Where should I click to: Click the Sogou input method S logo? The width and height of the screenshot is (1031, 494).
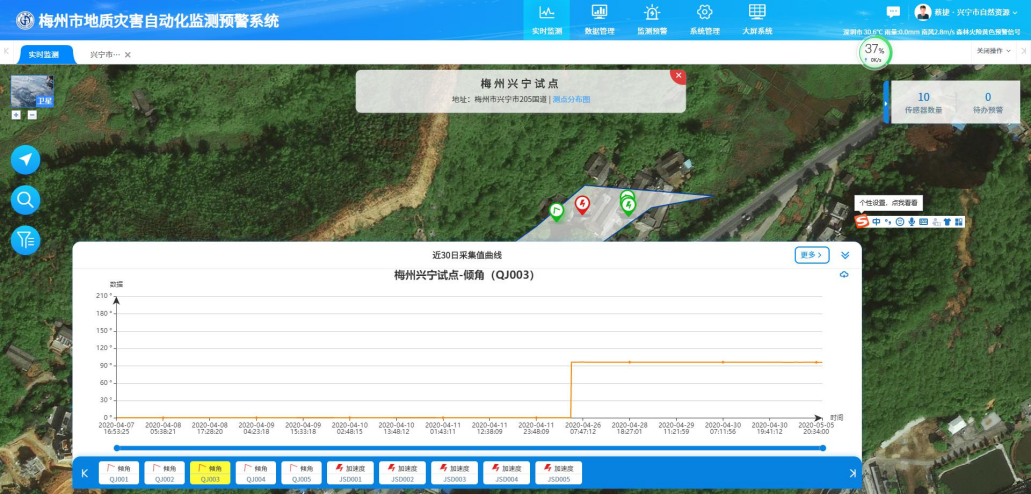(861, 222)
